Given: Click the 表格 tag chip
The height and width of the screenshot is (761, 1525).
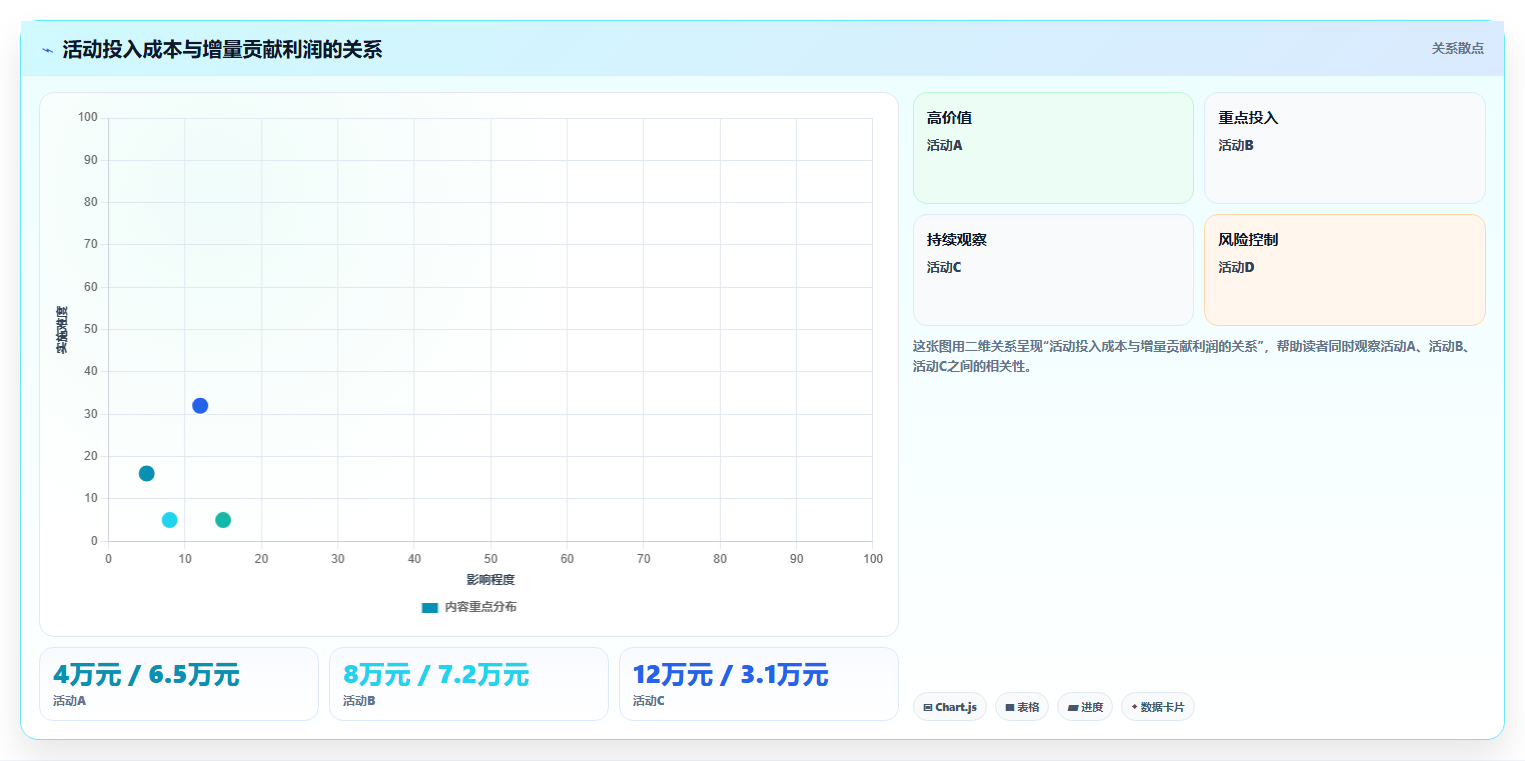Looking at the screenshot, I should click(x=1022, y=707).
